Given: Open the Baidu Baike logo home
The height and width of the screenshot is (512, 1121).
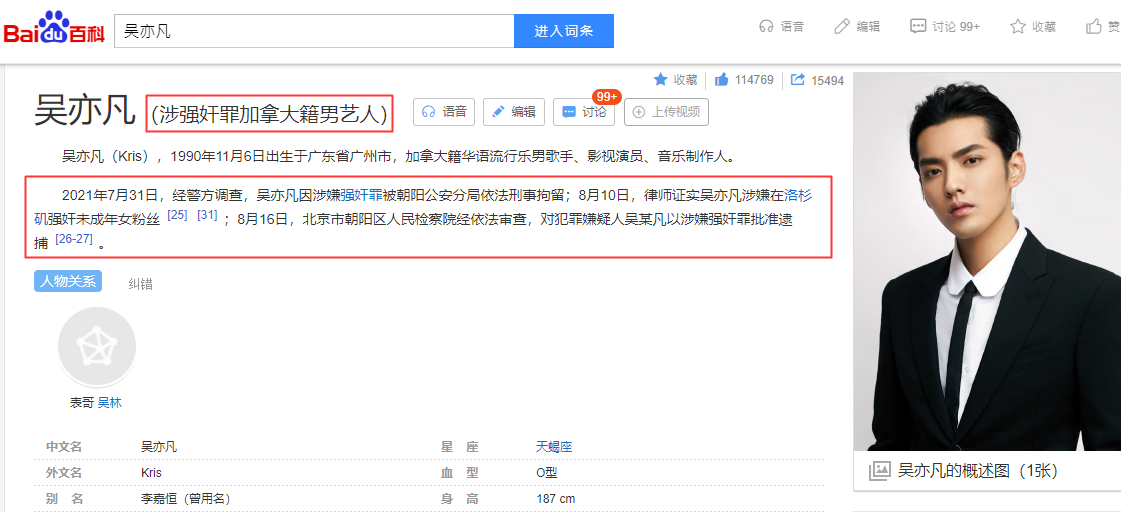Looking at the screenshot, I should tap(54, 28).
